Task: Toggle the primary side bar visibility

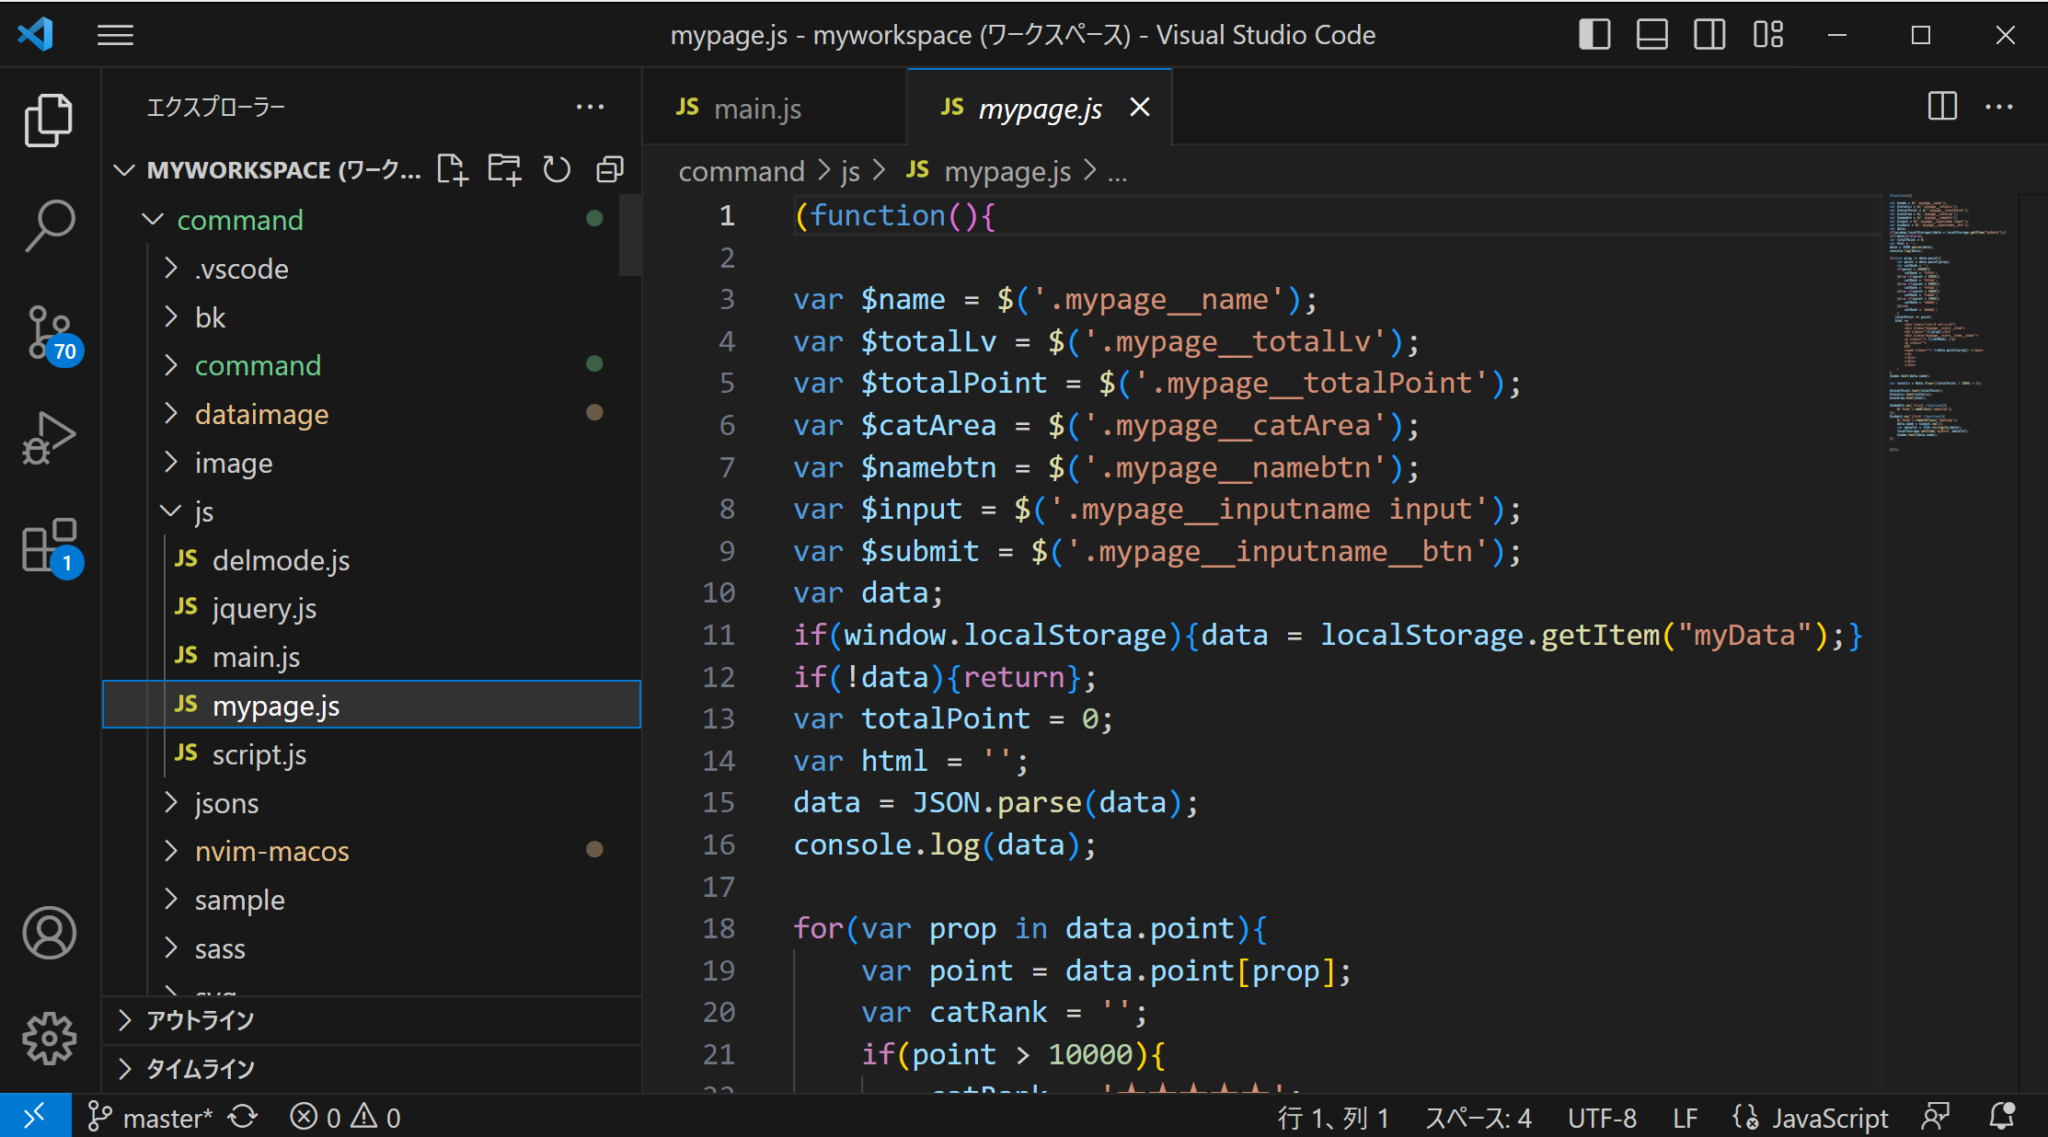Action: 1594,35
